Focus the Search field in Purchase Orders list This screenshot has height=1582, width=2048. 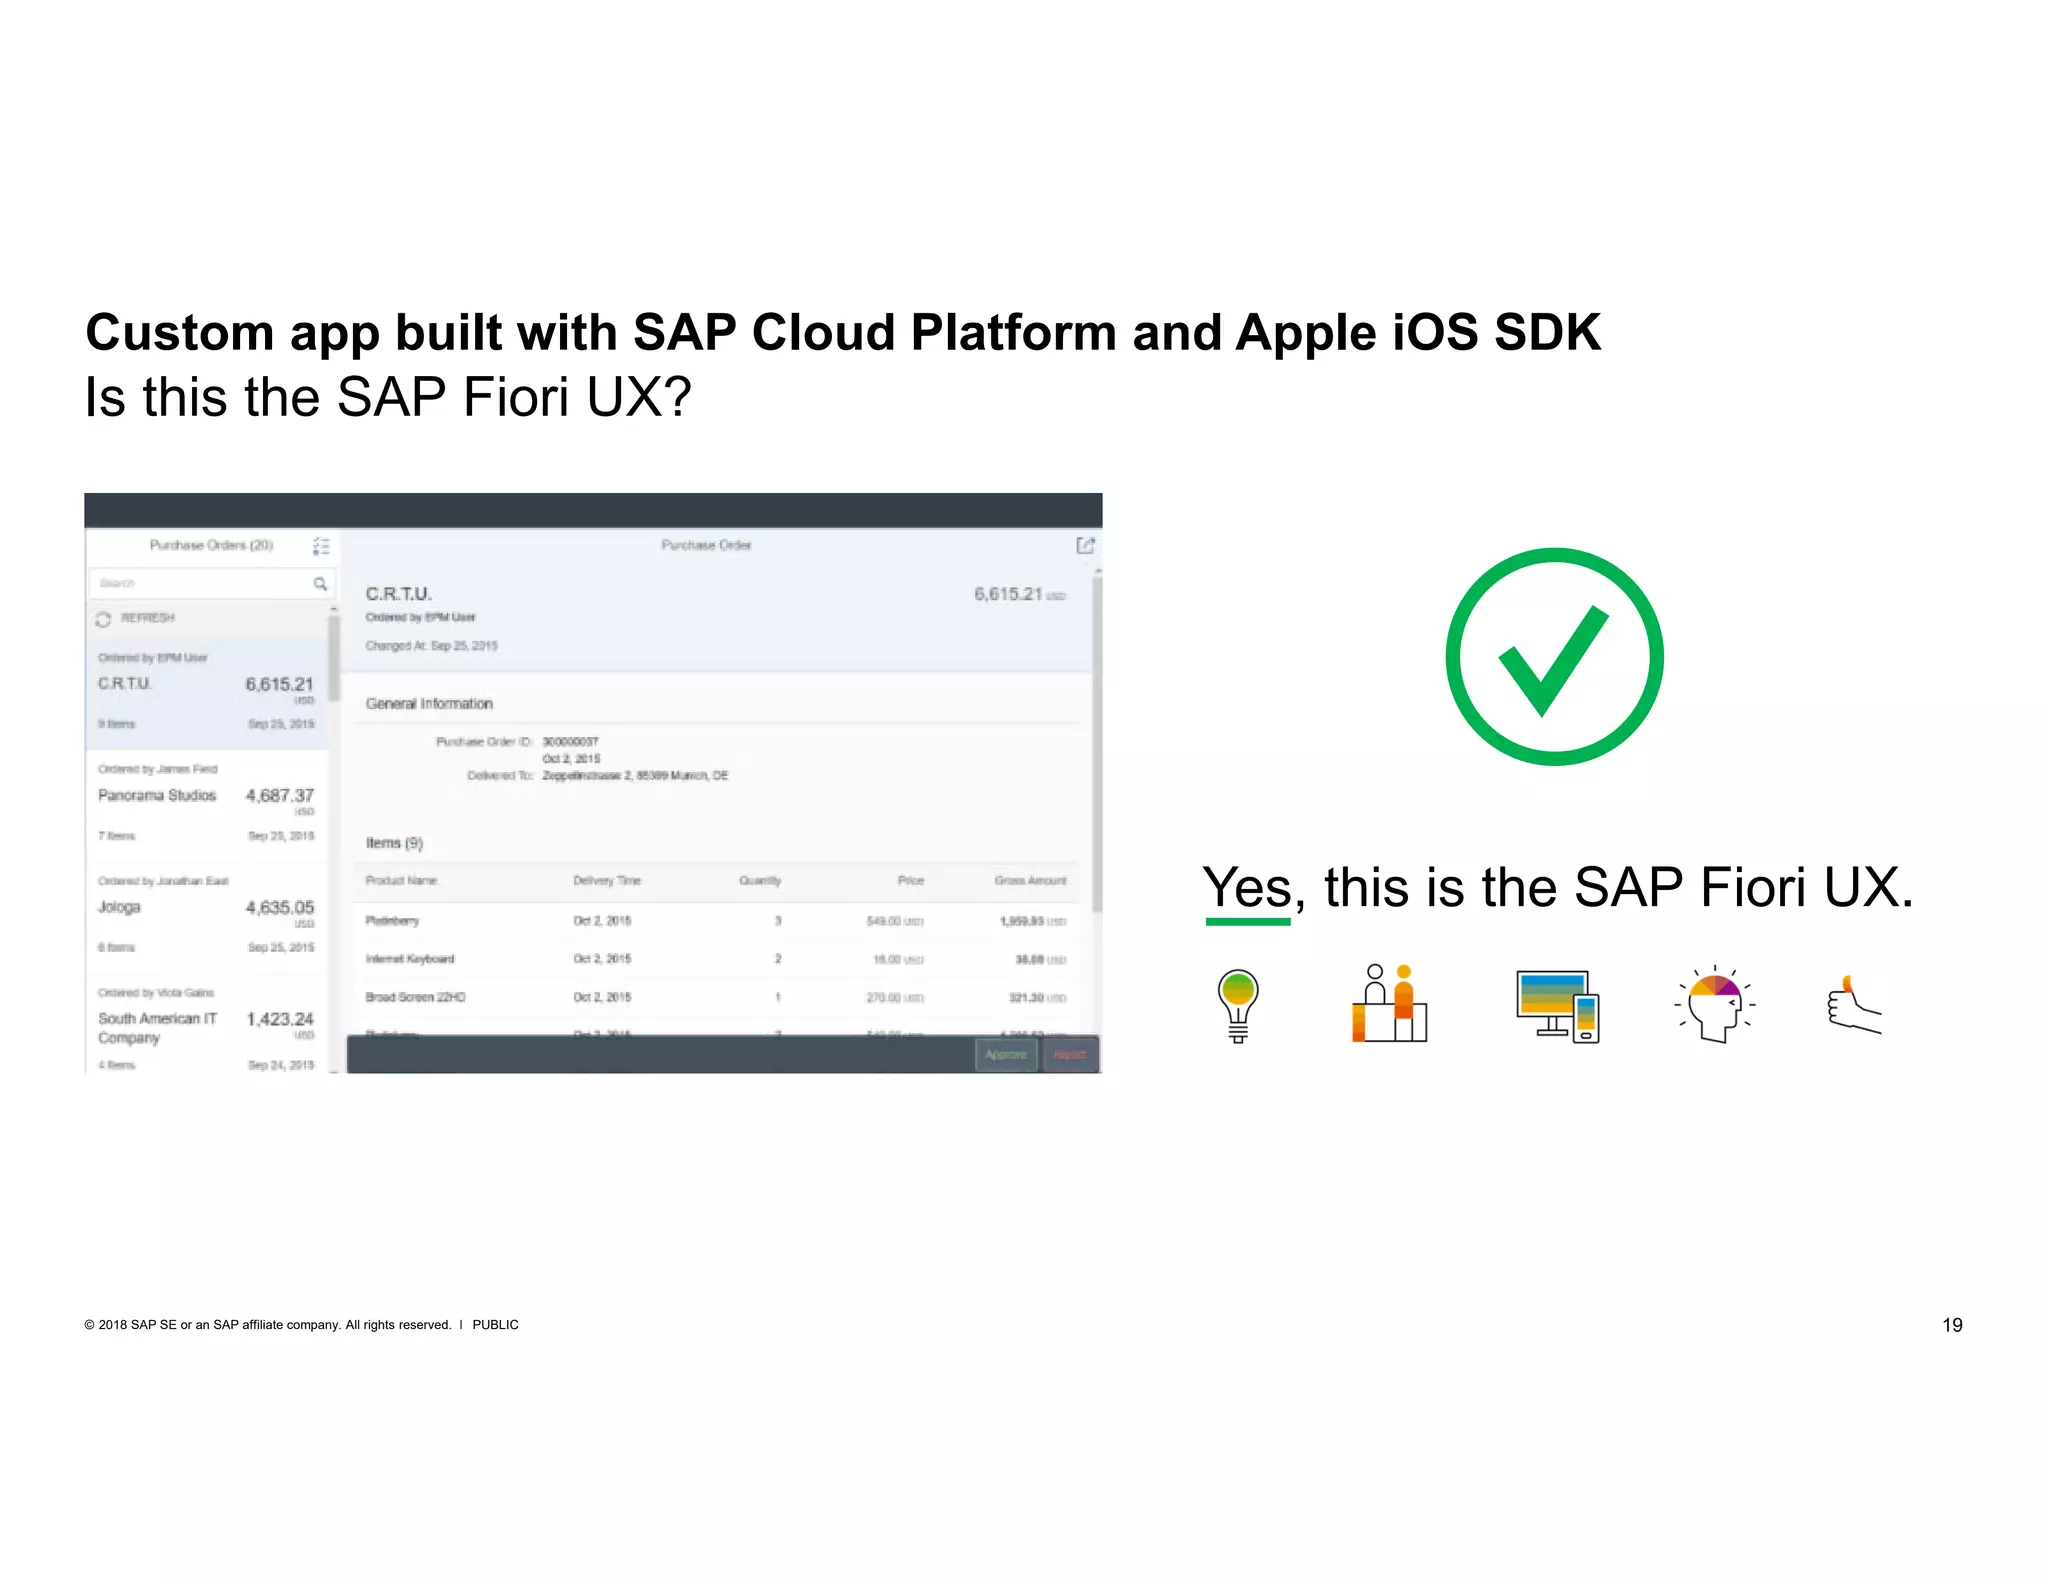pos(212,583)
